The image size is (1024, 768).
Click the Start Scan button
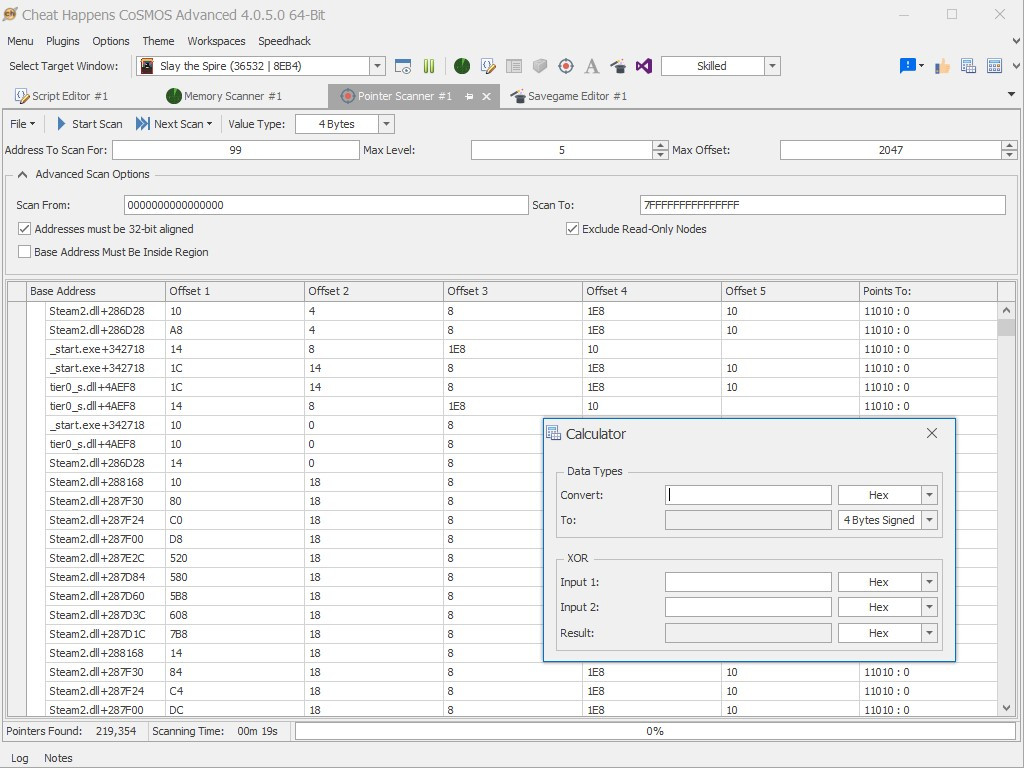[x=89, y=124]
